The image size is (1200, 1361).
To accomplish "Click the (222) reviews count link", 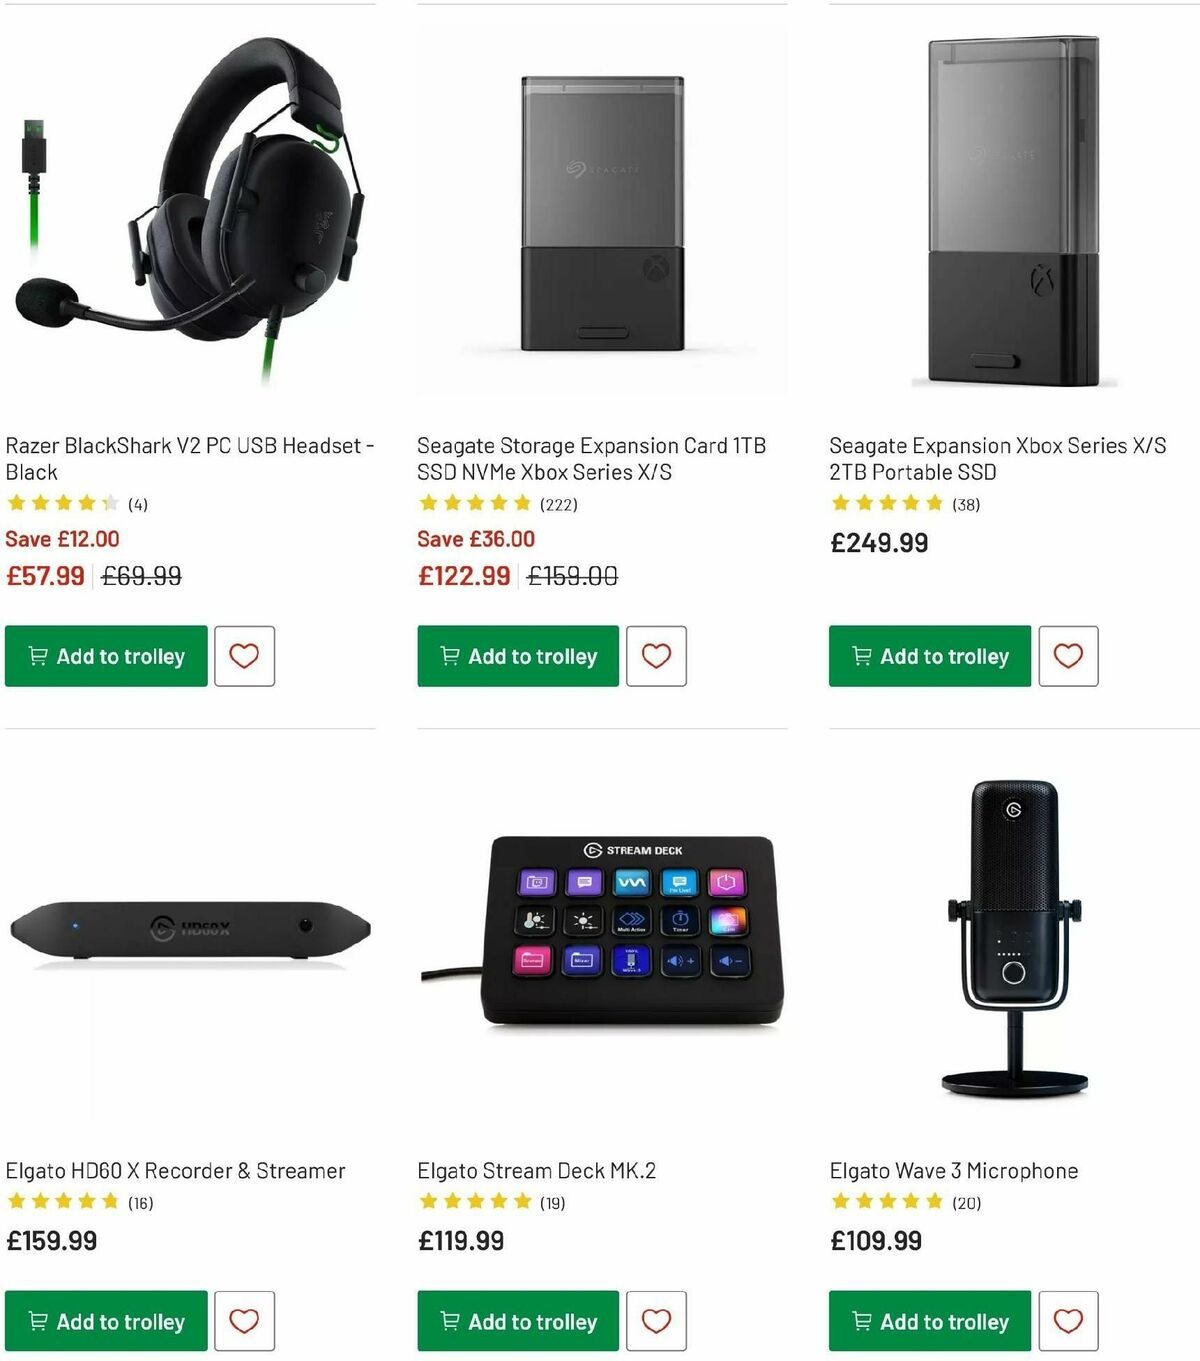I will (559, 504).
